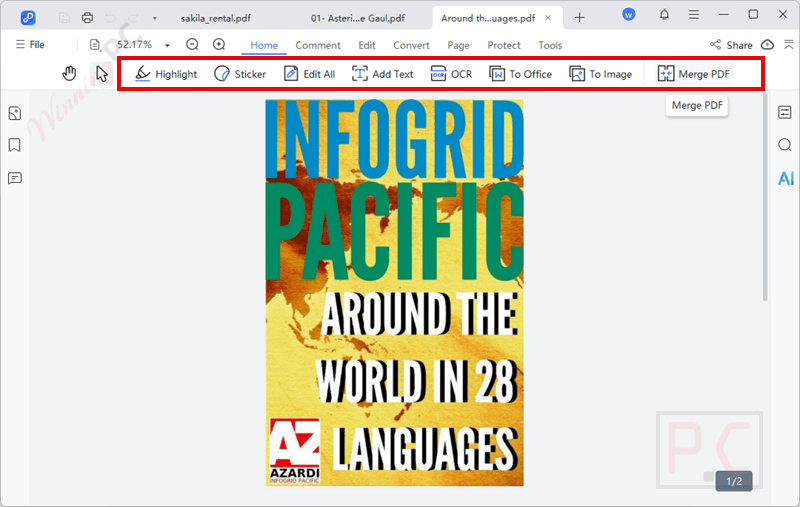The image size is (800, 507).
Task: Click the page display mode icon
Action: 95,45
